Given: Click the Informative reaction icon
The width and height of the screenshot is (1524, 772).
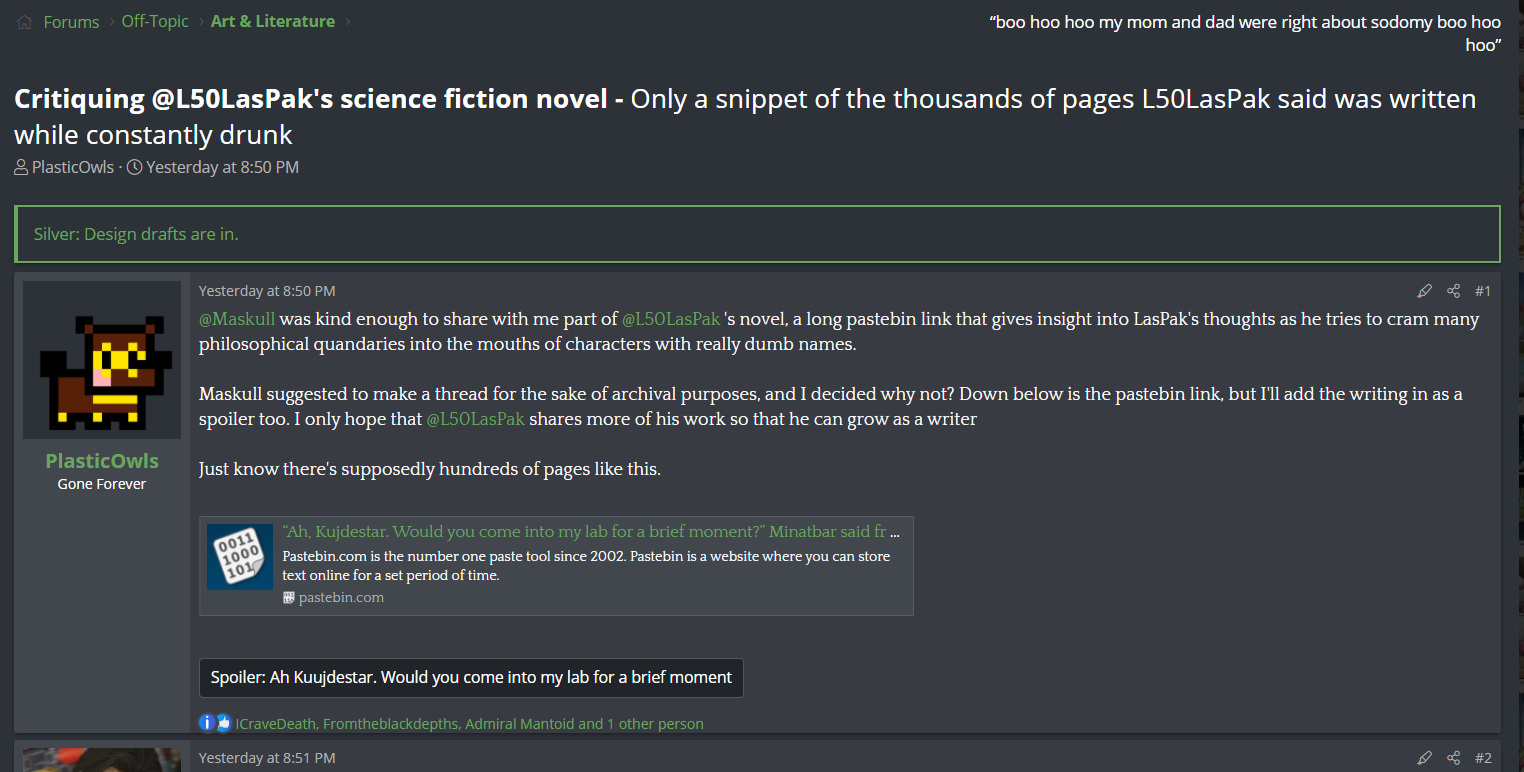Looking at the screenshot, I should tap(207, 723).
